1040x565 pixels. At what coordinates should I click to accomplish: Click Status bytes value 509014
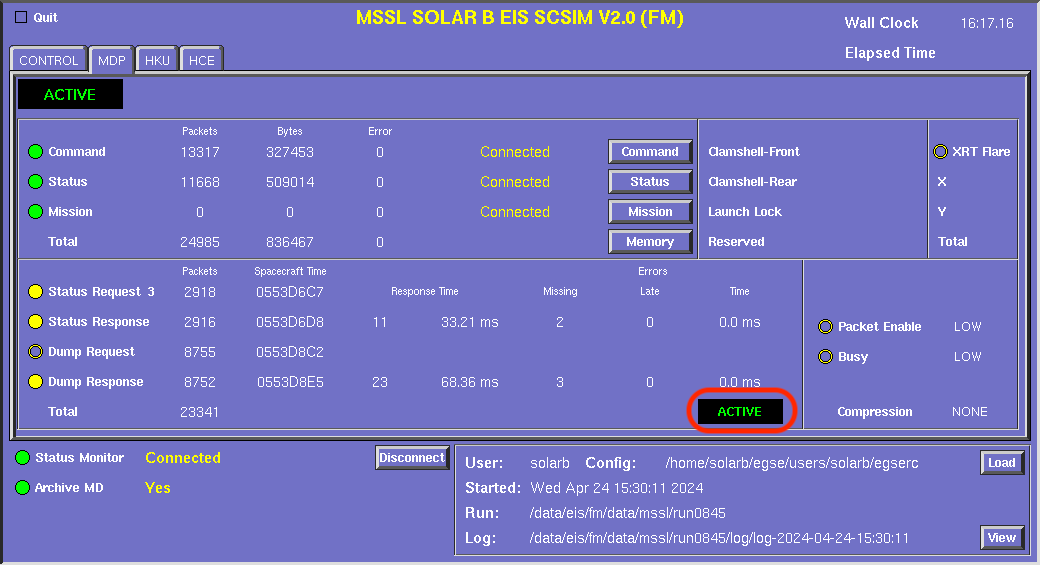point(290,182)
